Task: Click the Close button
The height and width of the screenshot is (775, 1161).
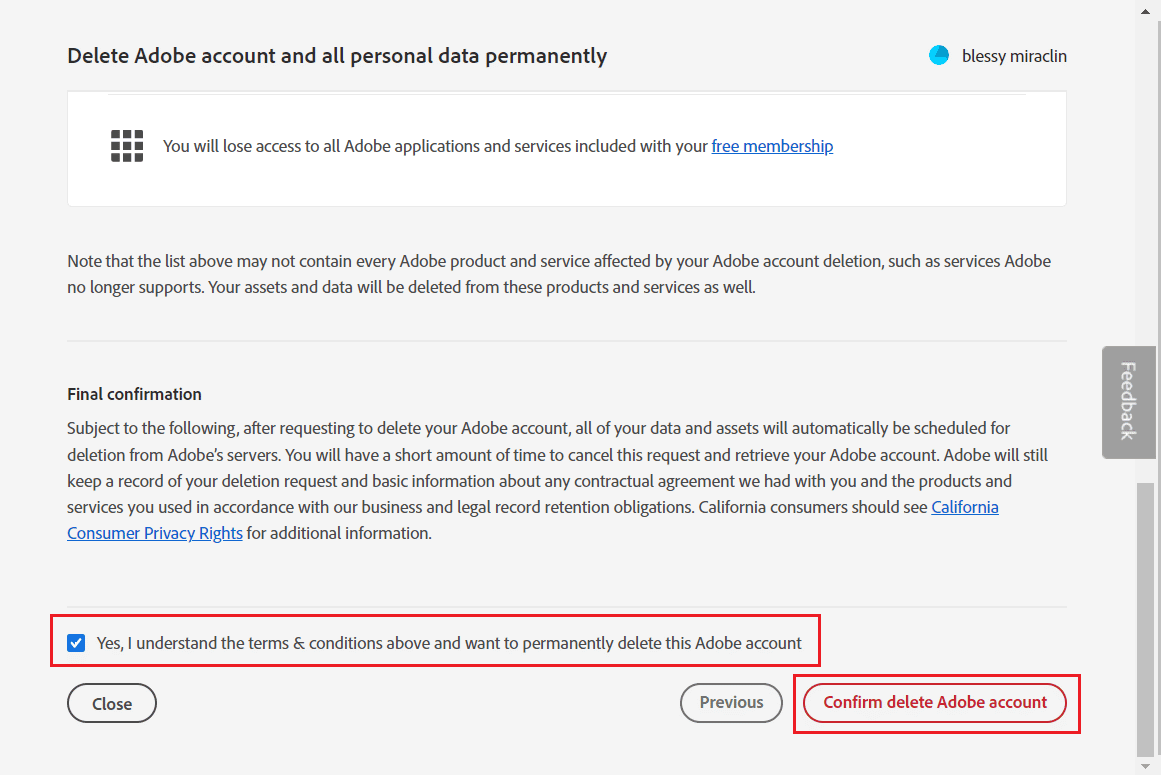Action: [111, 702]
